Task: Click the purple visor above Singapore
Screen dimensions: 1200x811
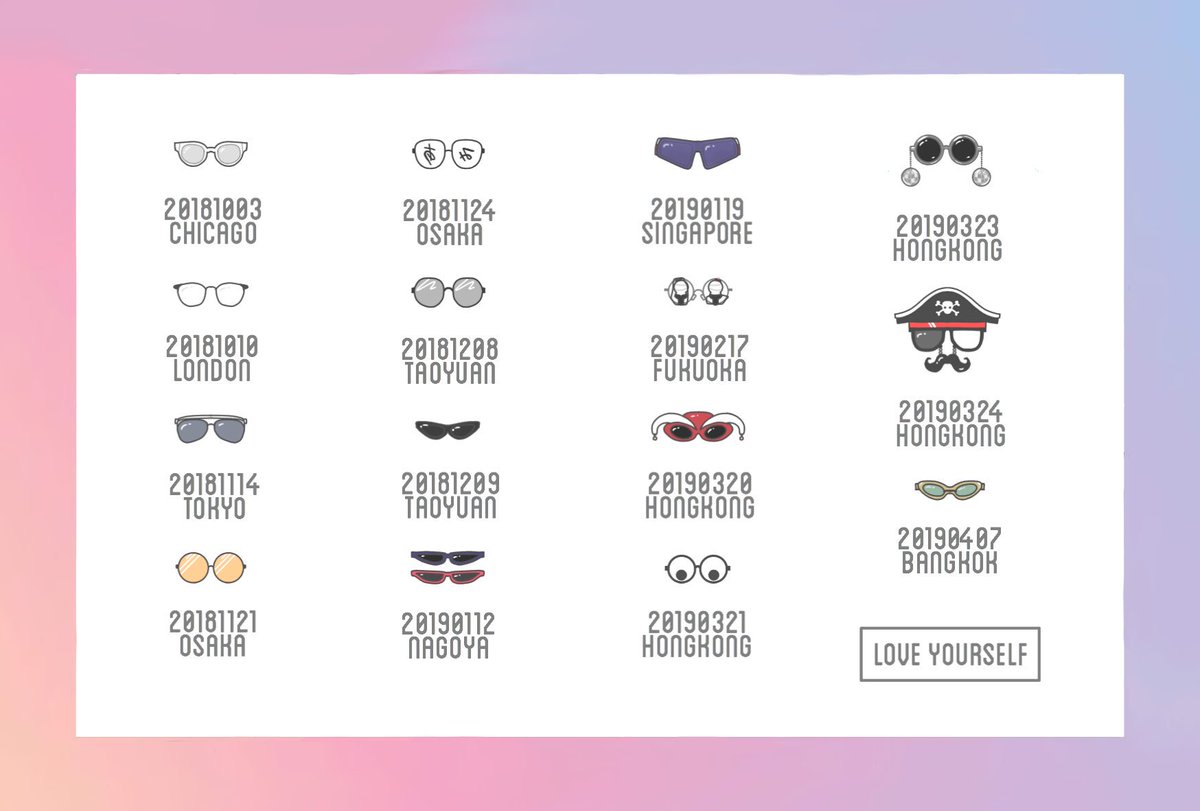Action: 699,152
